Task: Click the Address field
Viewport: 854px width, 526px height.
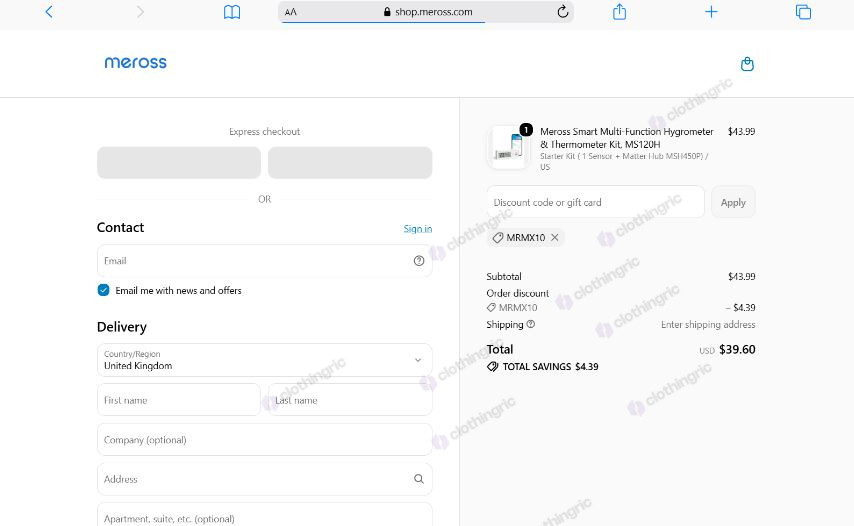Action: (265, 479)
